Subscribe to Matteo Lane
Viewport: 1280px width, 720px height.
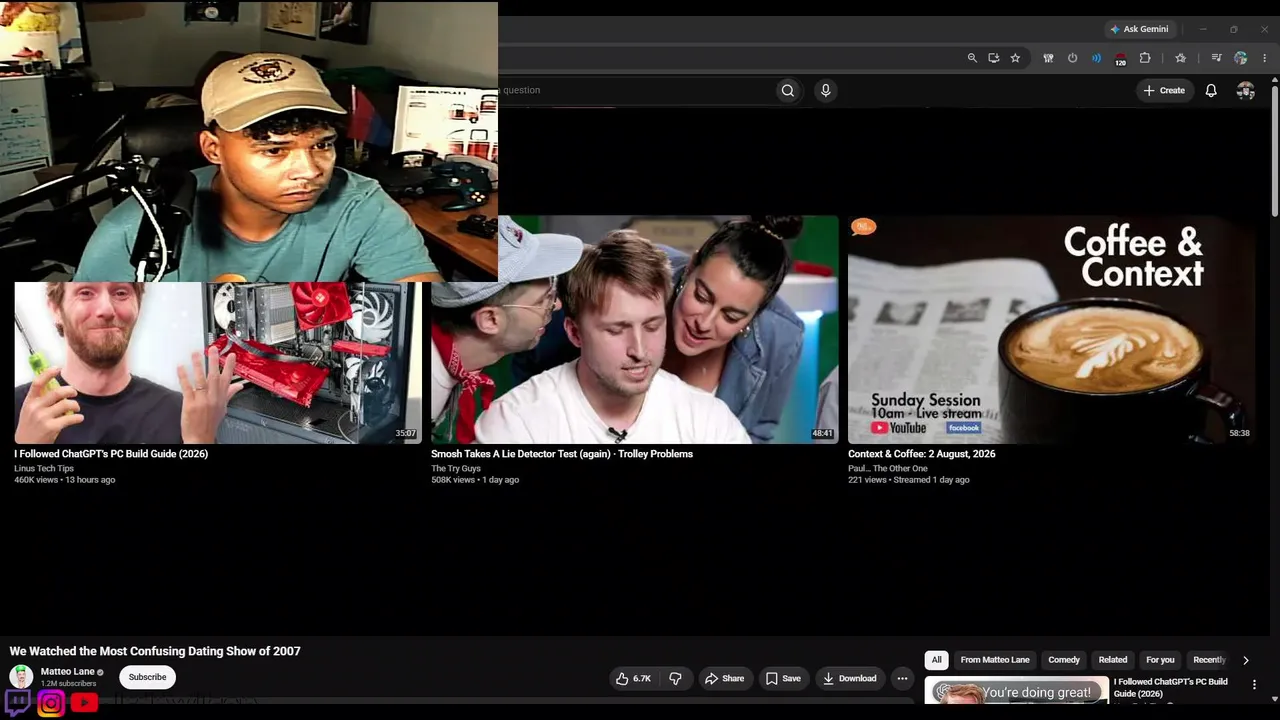pyautogui.click(x=147, y=677)
